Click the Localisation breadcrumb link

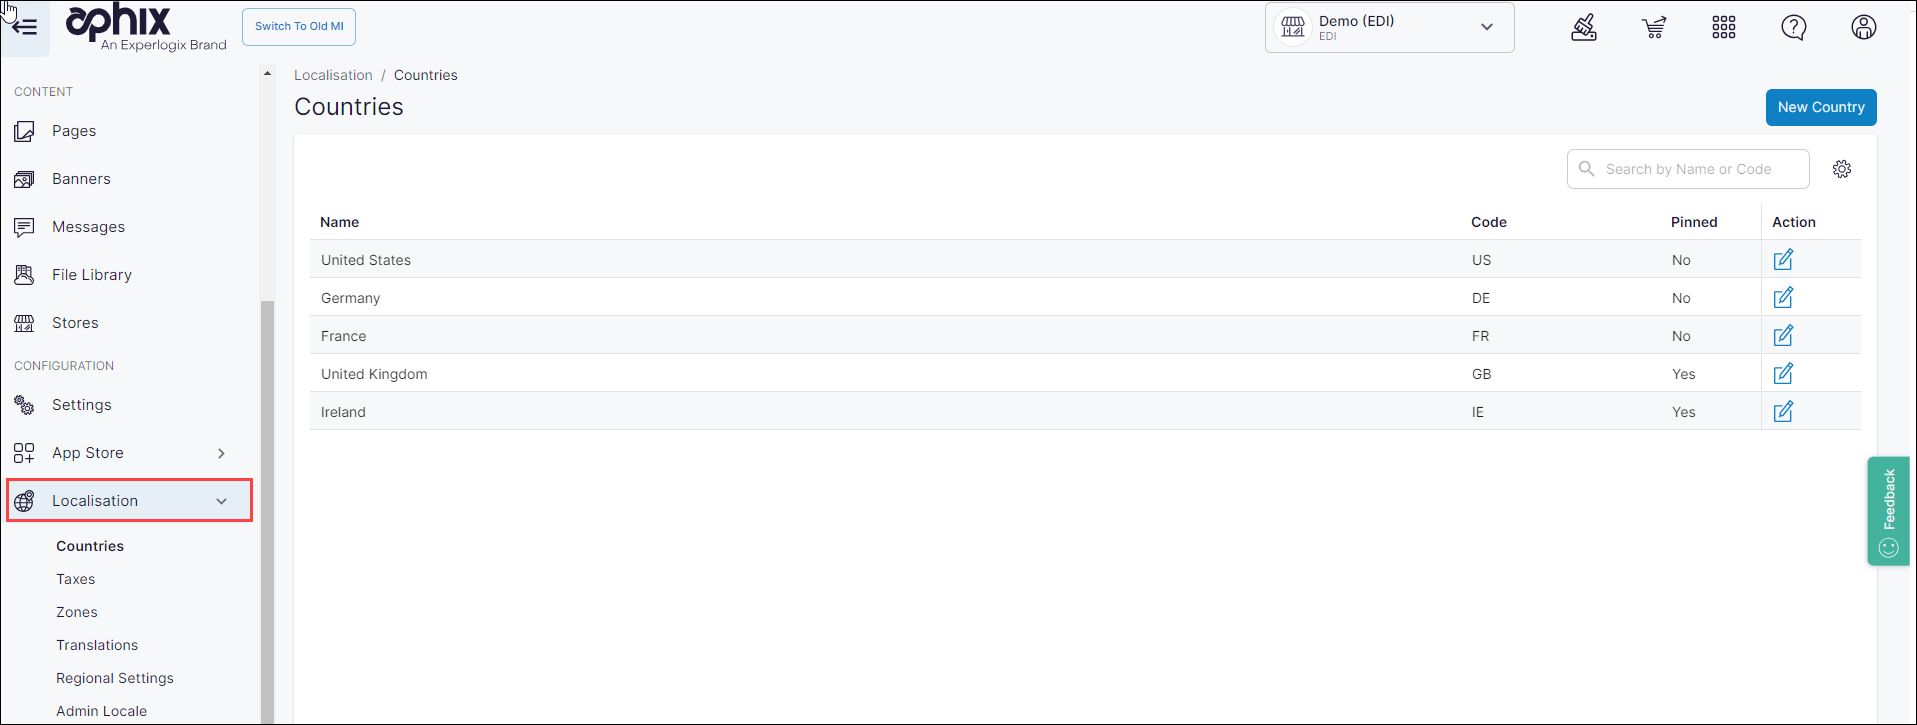333,75
